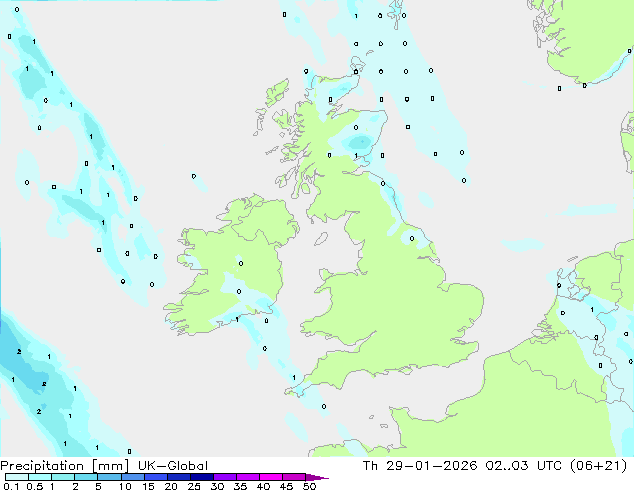Click the '(06+21)' forecast run label
This screenshot has width=634, height=490.
point(598,466)
